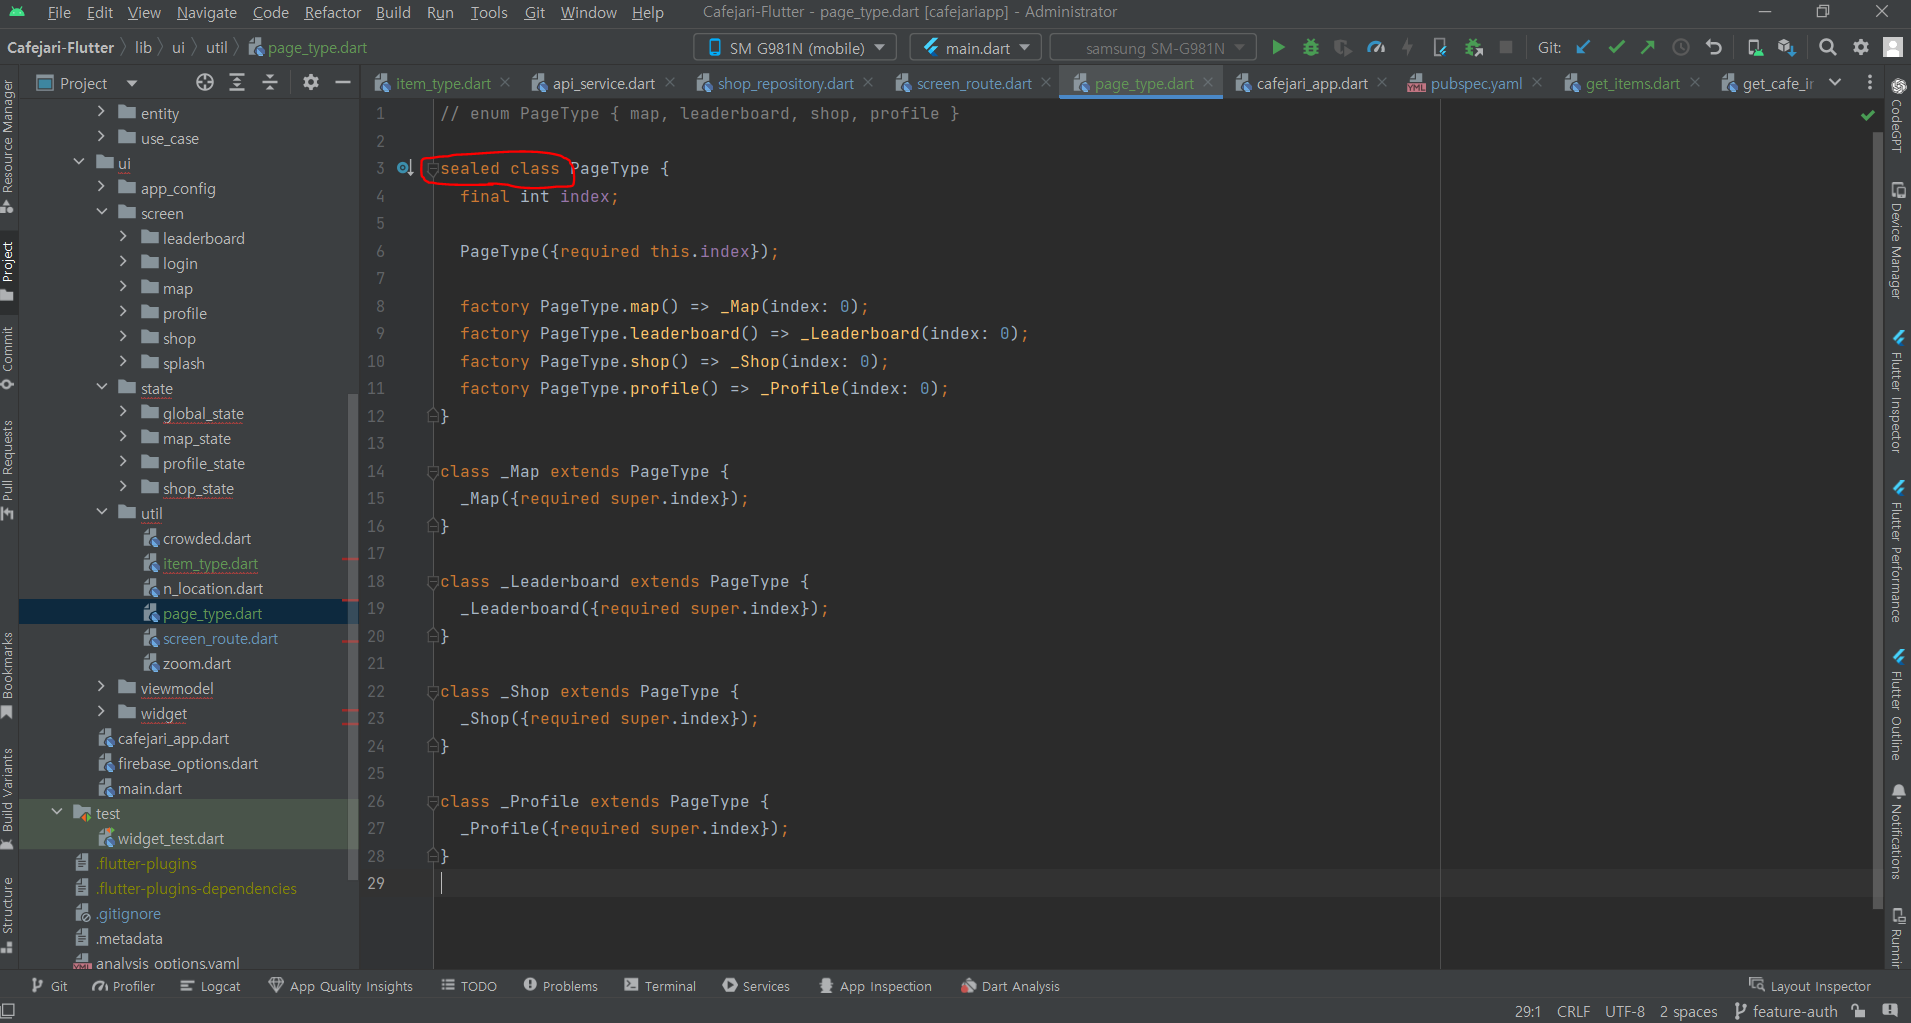The image size is (1911, 1023).
Task: Open the Terminal tool window
Action: click(x=660, y=985)
